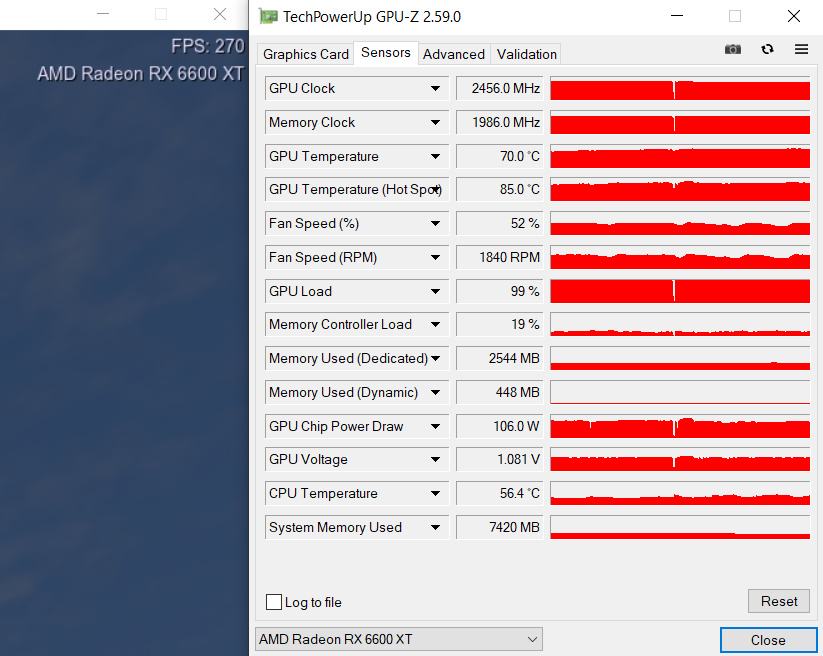Take a screenshot with the camera icon

click(x=733, y=49)
